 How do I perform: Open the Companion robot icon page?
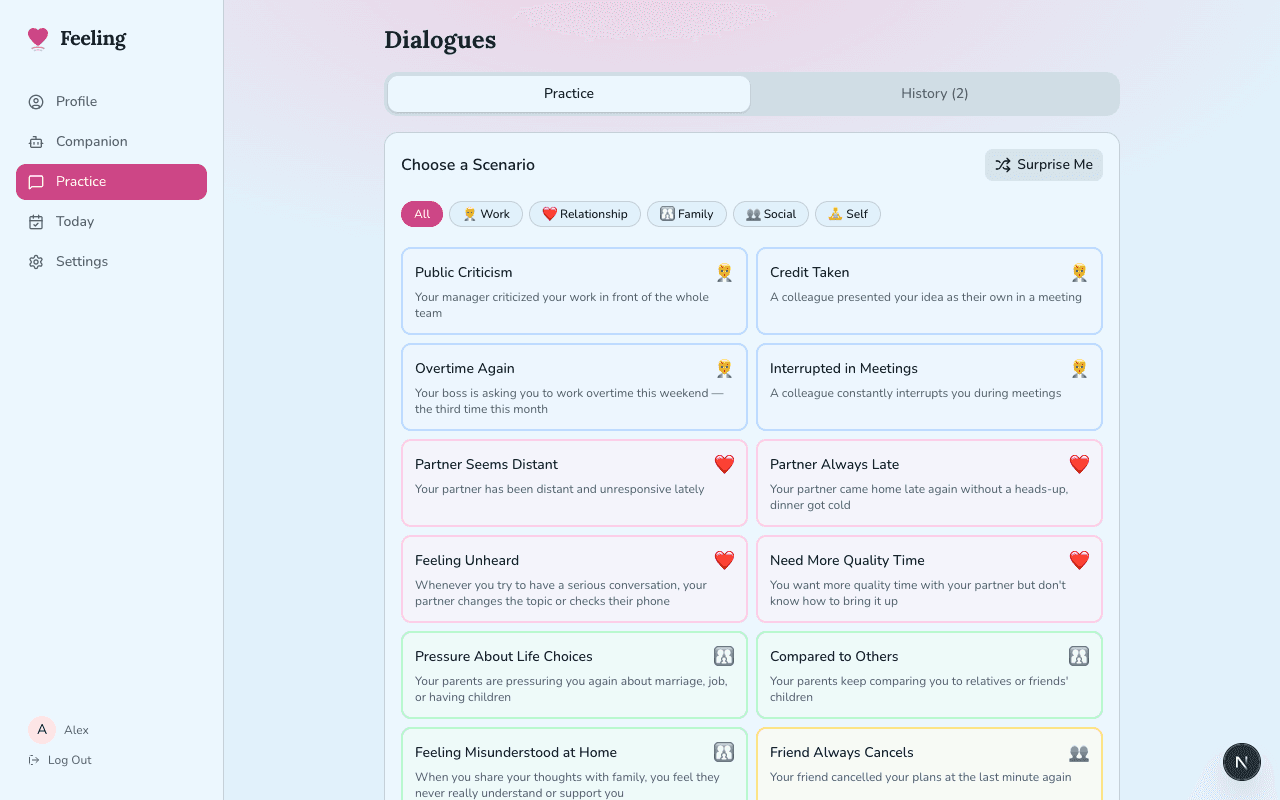coord(36,142)
